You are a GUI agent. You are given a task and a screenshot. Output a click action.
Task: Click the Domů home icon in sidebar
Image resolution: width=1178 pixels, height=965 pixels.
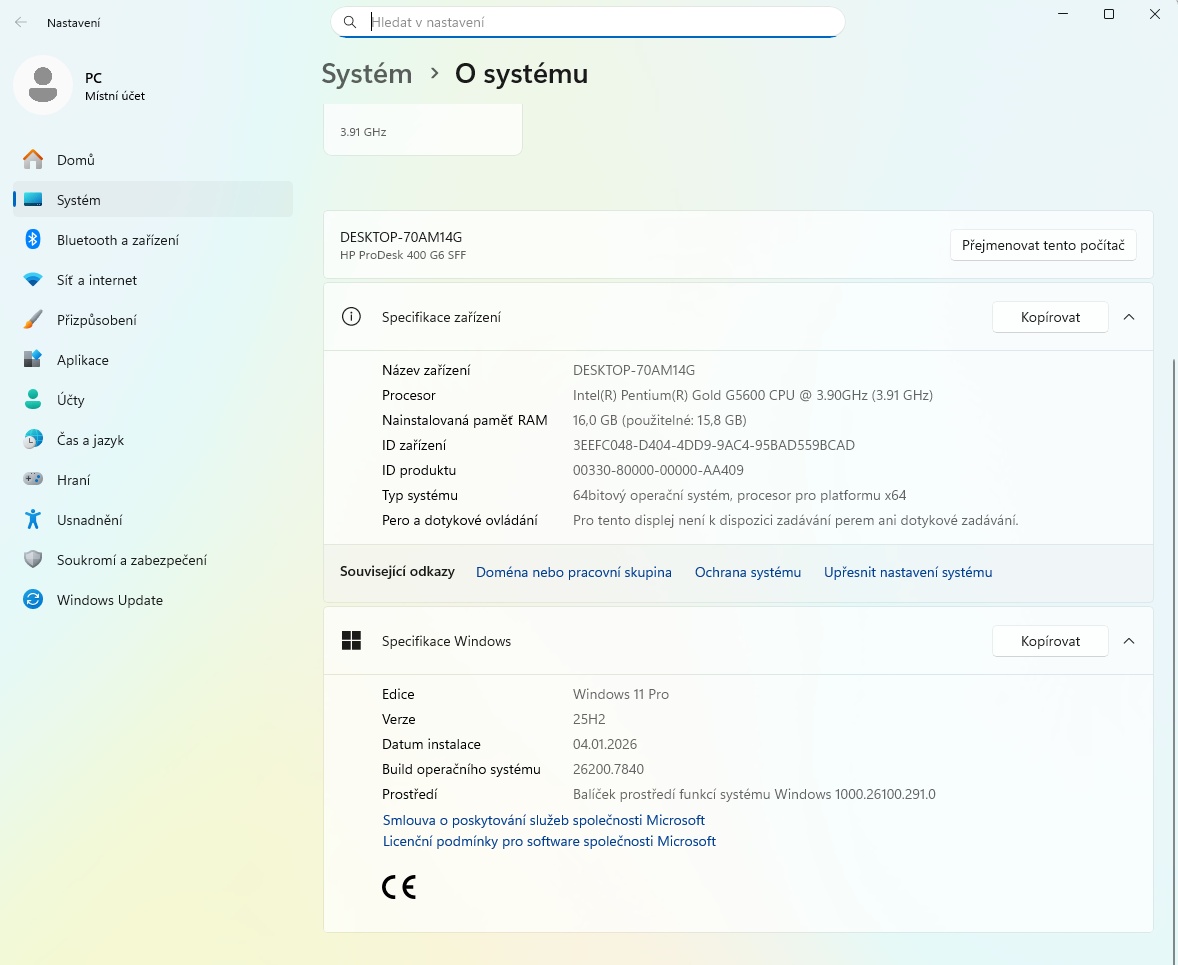[33, 160]
